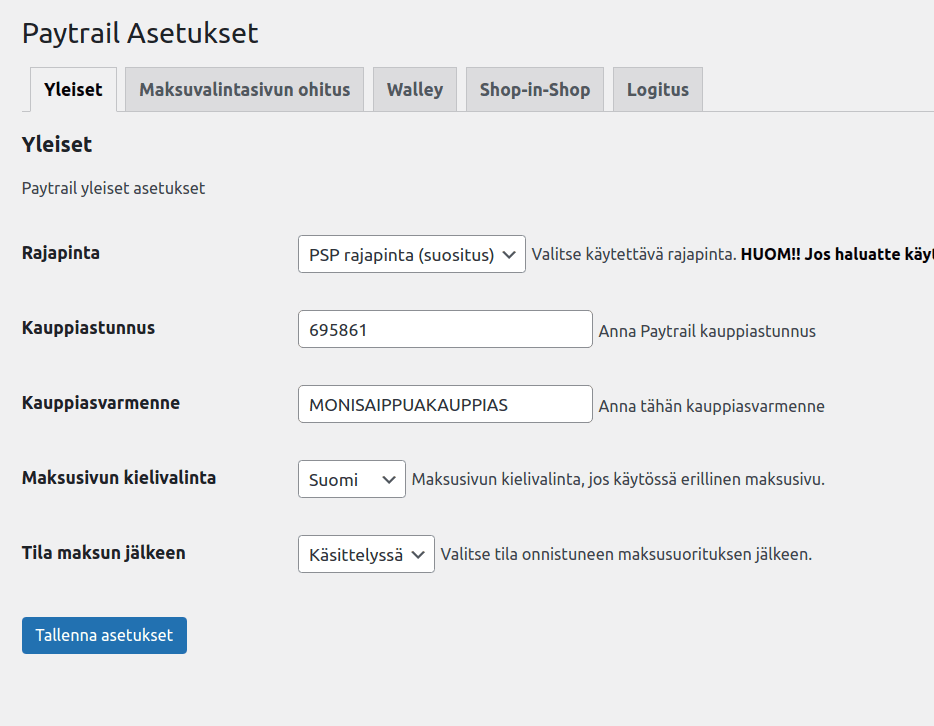Click the 'Paytrail yleiset asetukset' description text

pos(113,188)
